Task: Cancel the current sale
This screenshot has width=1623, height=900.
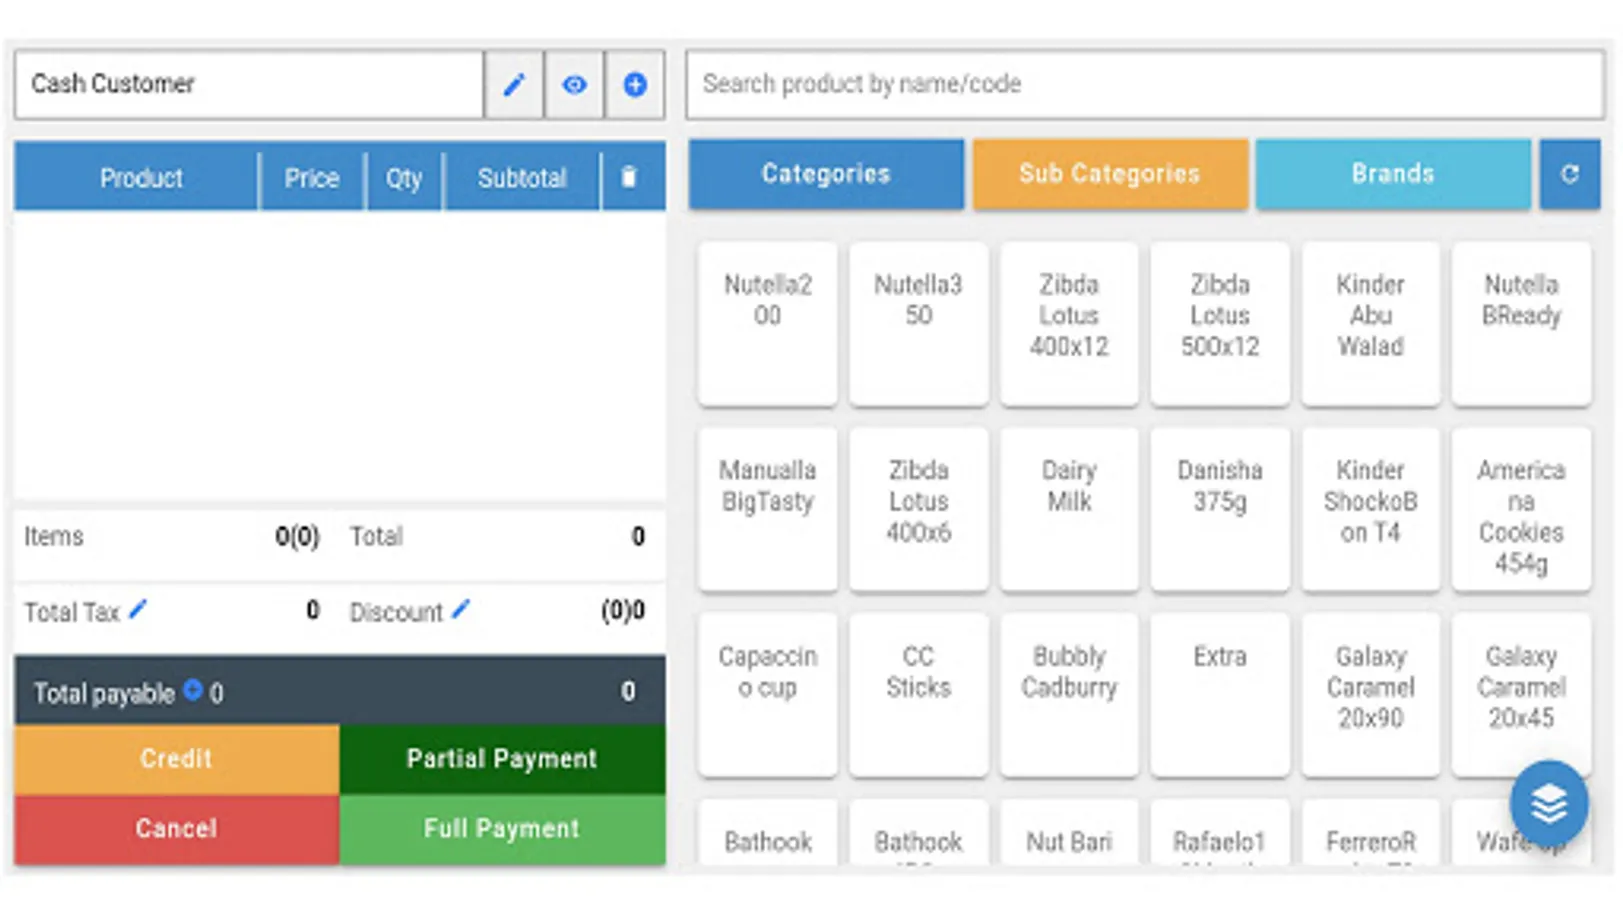Action: tap(176, 829)
